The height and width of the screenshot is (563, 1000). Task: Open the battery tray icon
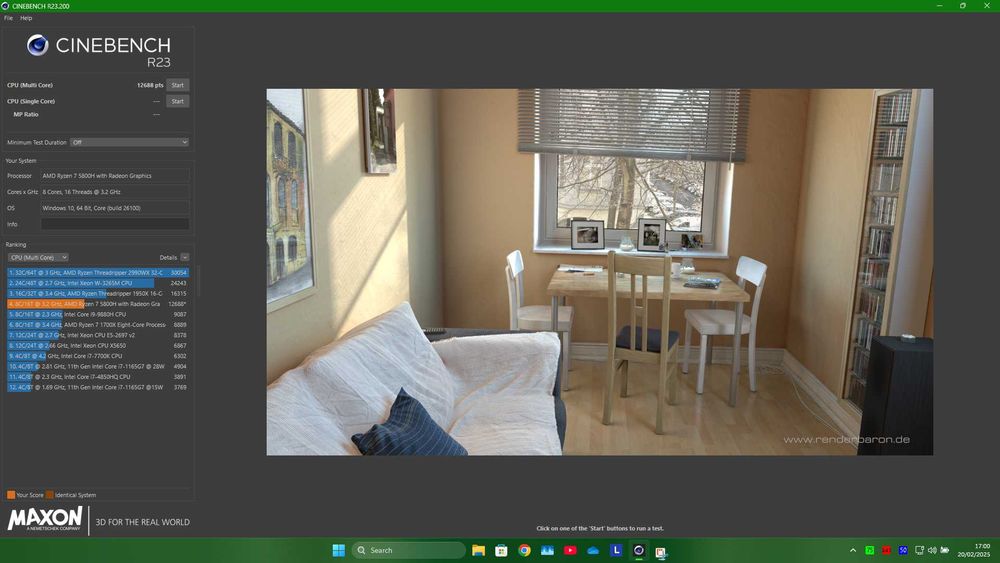945,550
